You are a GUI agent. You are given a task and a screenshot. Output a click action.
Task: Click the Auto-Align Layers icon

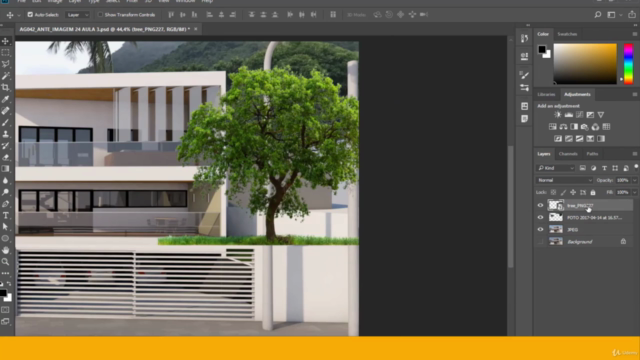point(333,15)
